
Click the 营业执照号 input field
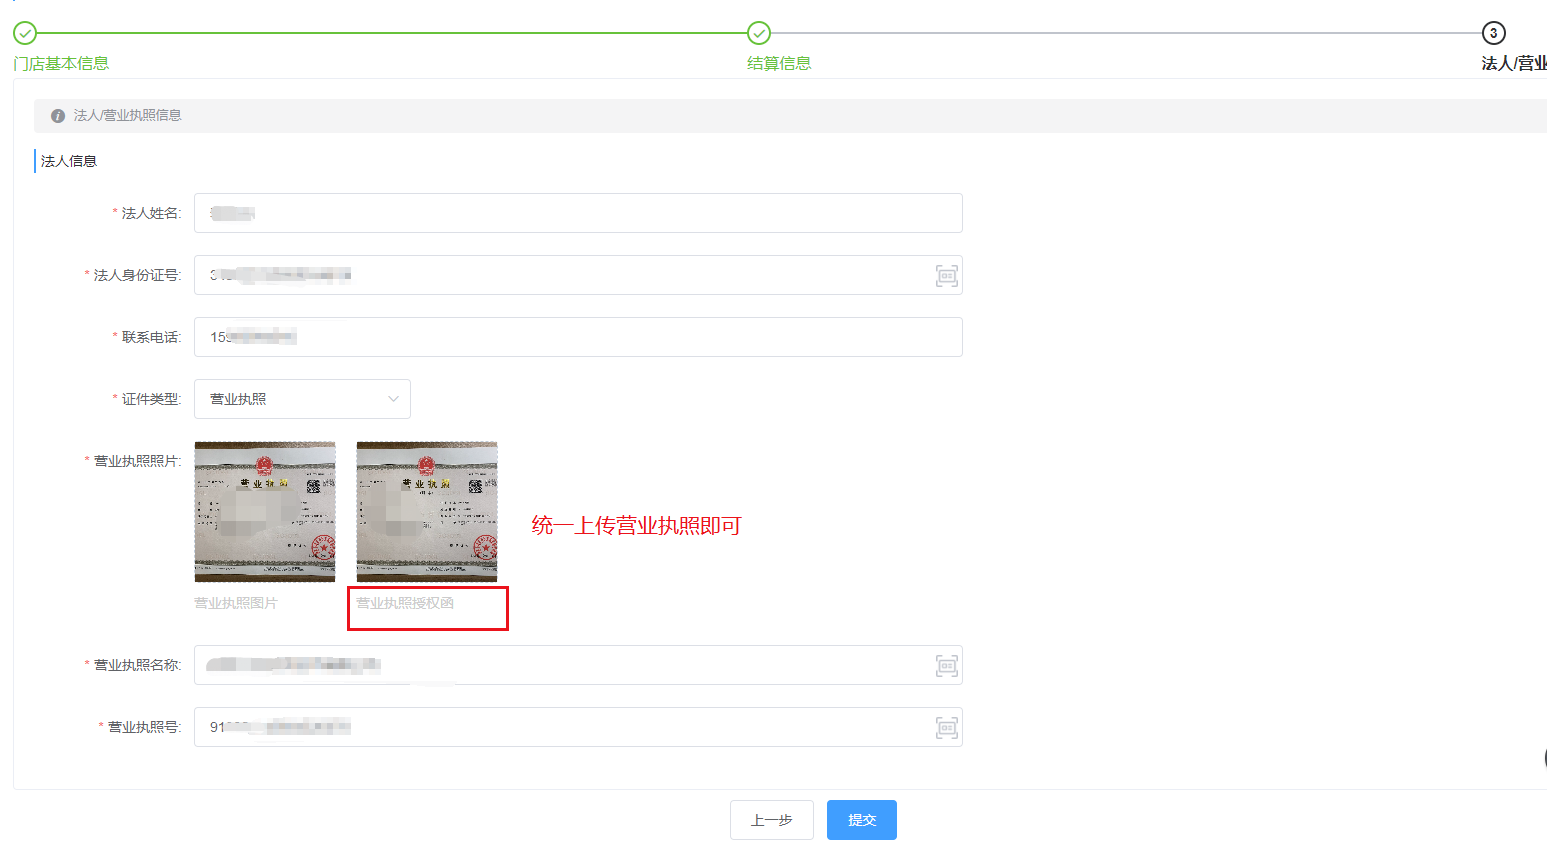[578, 727]
